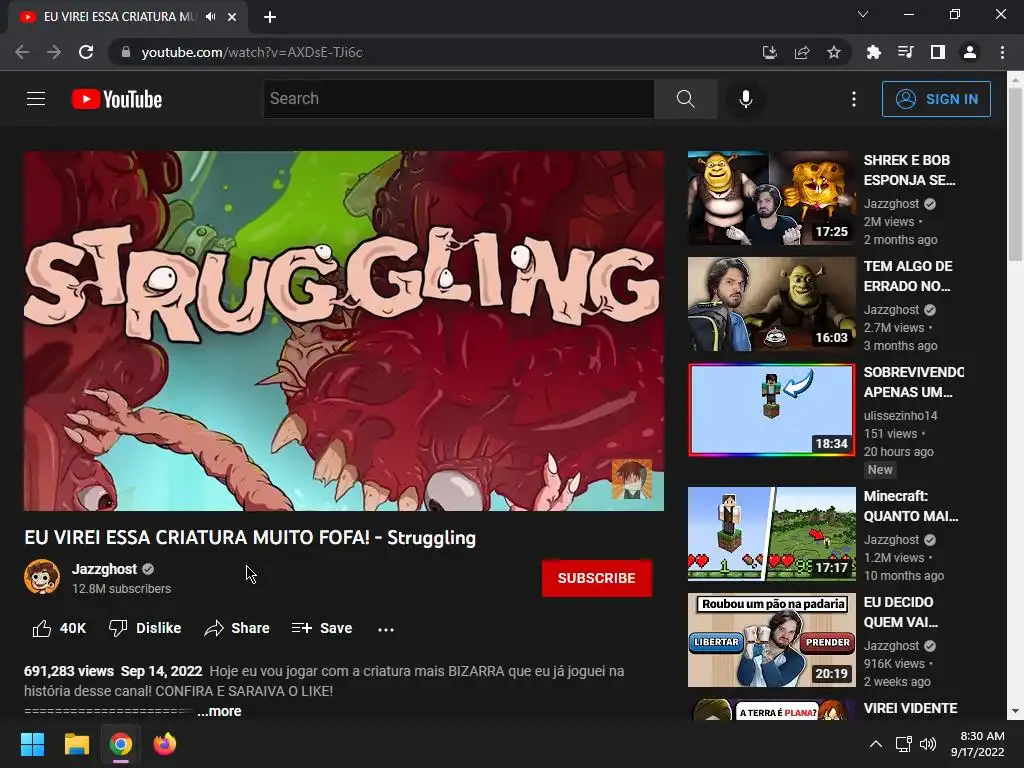Install app icon in the address bar
1024x768 pixels.
coord(770,52)
